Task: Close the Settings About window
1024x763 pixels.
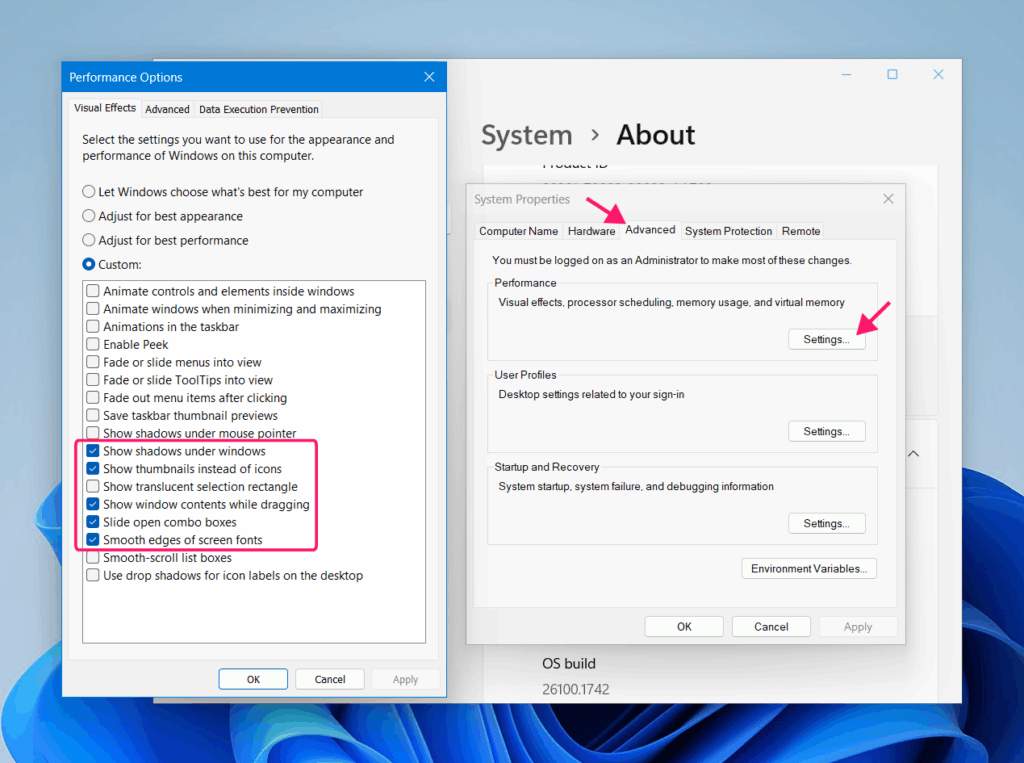Action: tap(938, 74)
